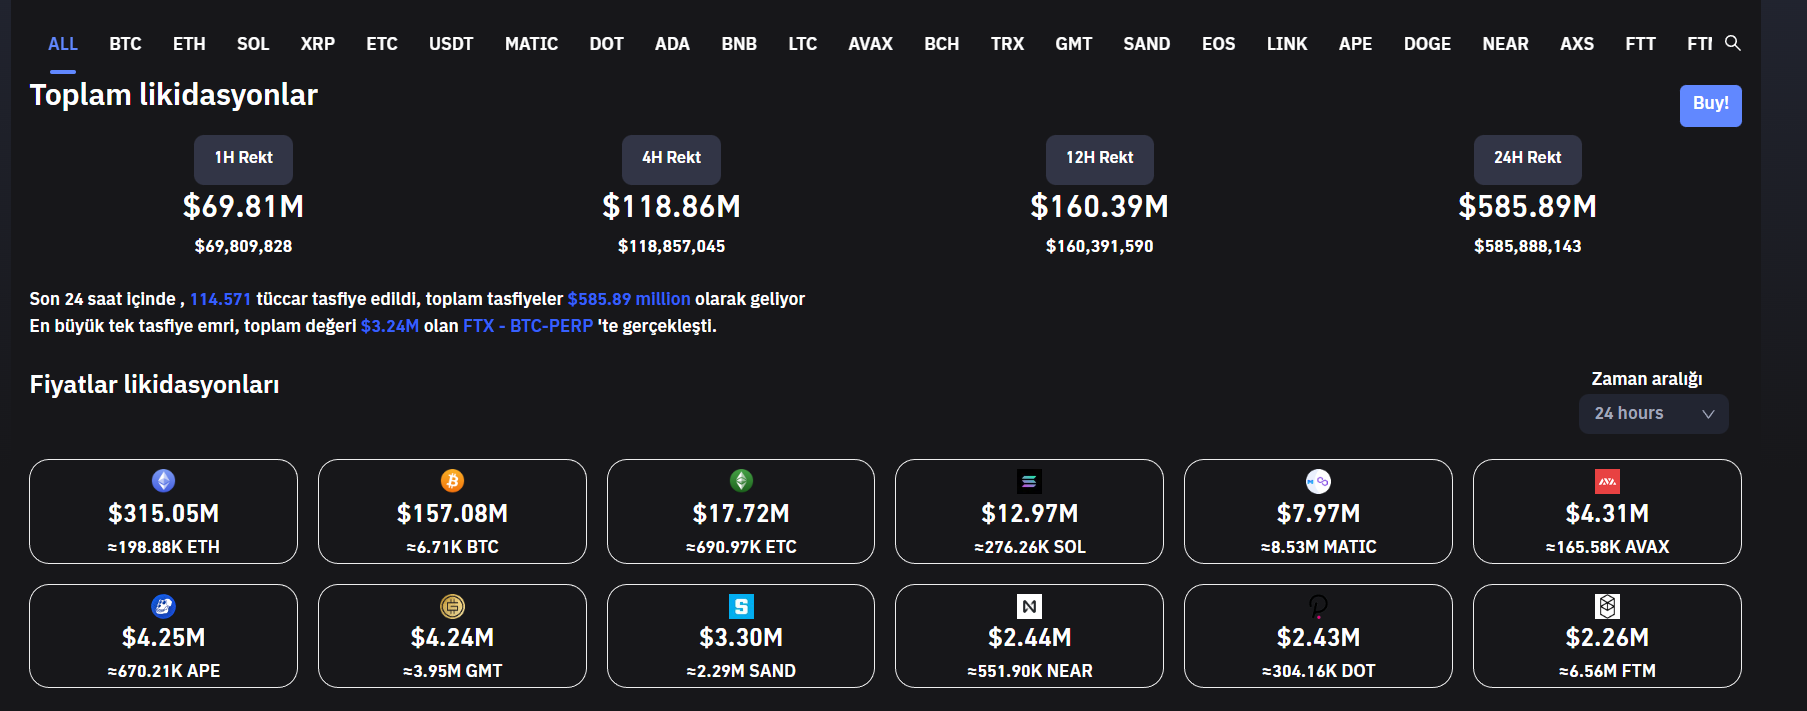
Task: Click the Polygon MATIC icon
Action: (x=1318, y=481)
